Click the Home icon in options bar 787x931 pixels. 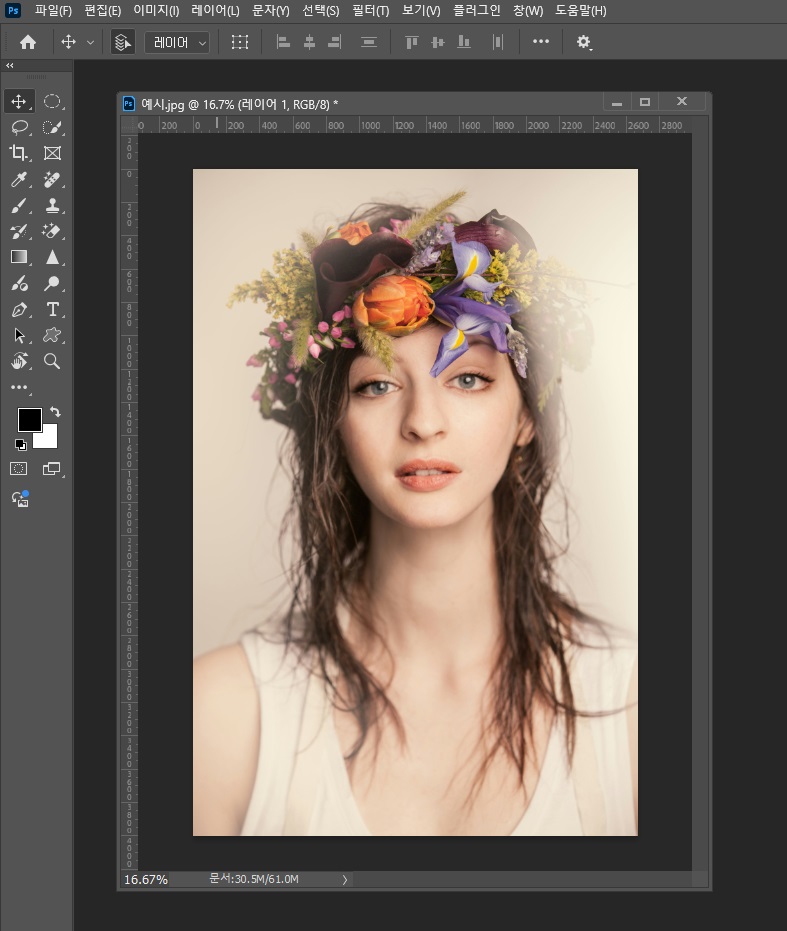(28, 42)
